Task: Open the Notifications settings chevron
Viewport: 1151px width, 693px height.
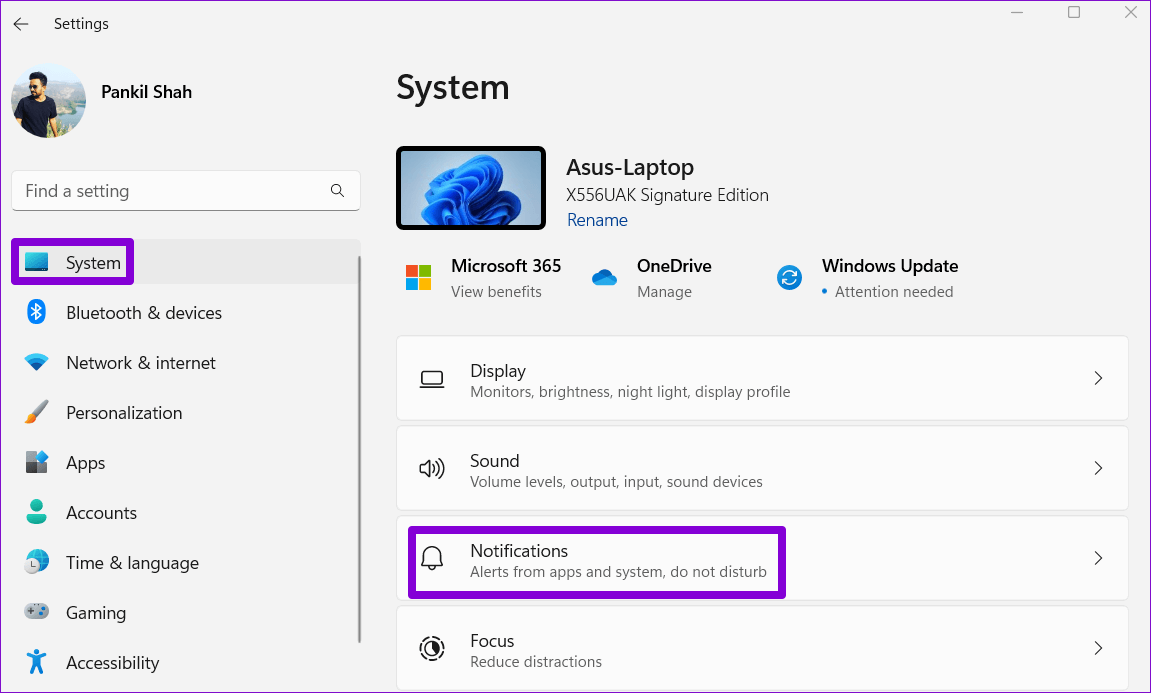Action: [x=1098, y=558]
